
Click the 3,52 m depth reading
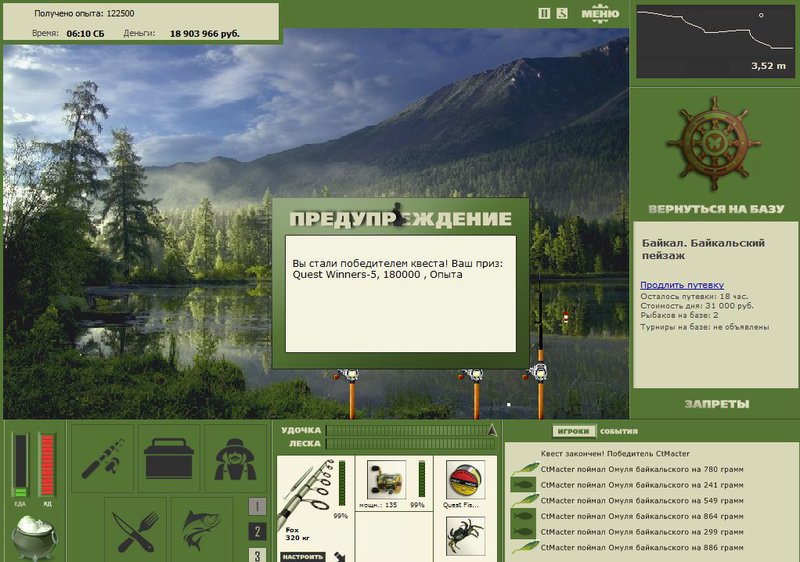(768, 66)
